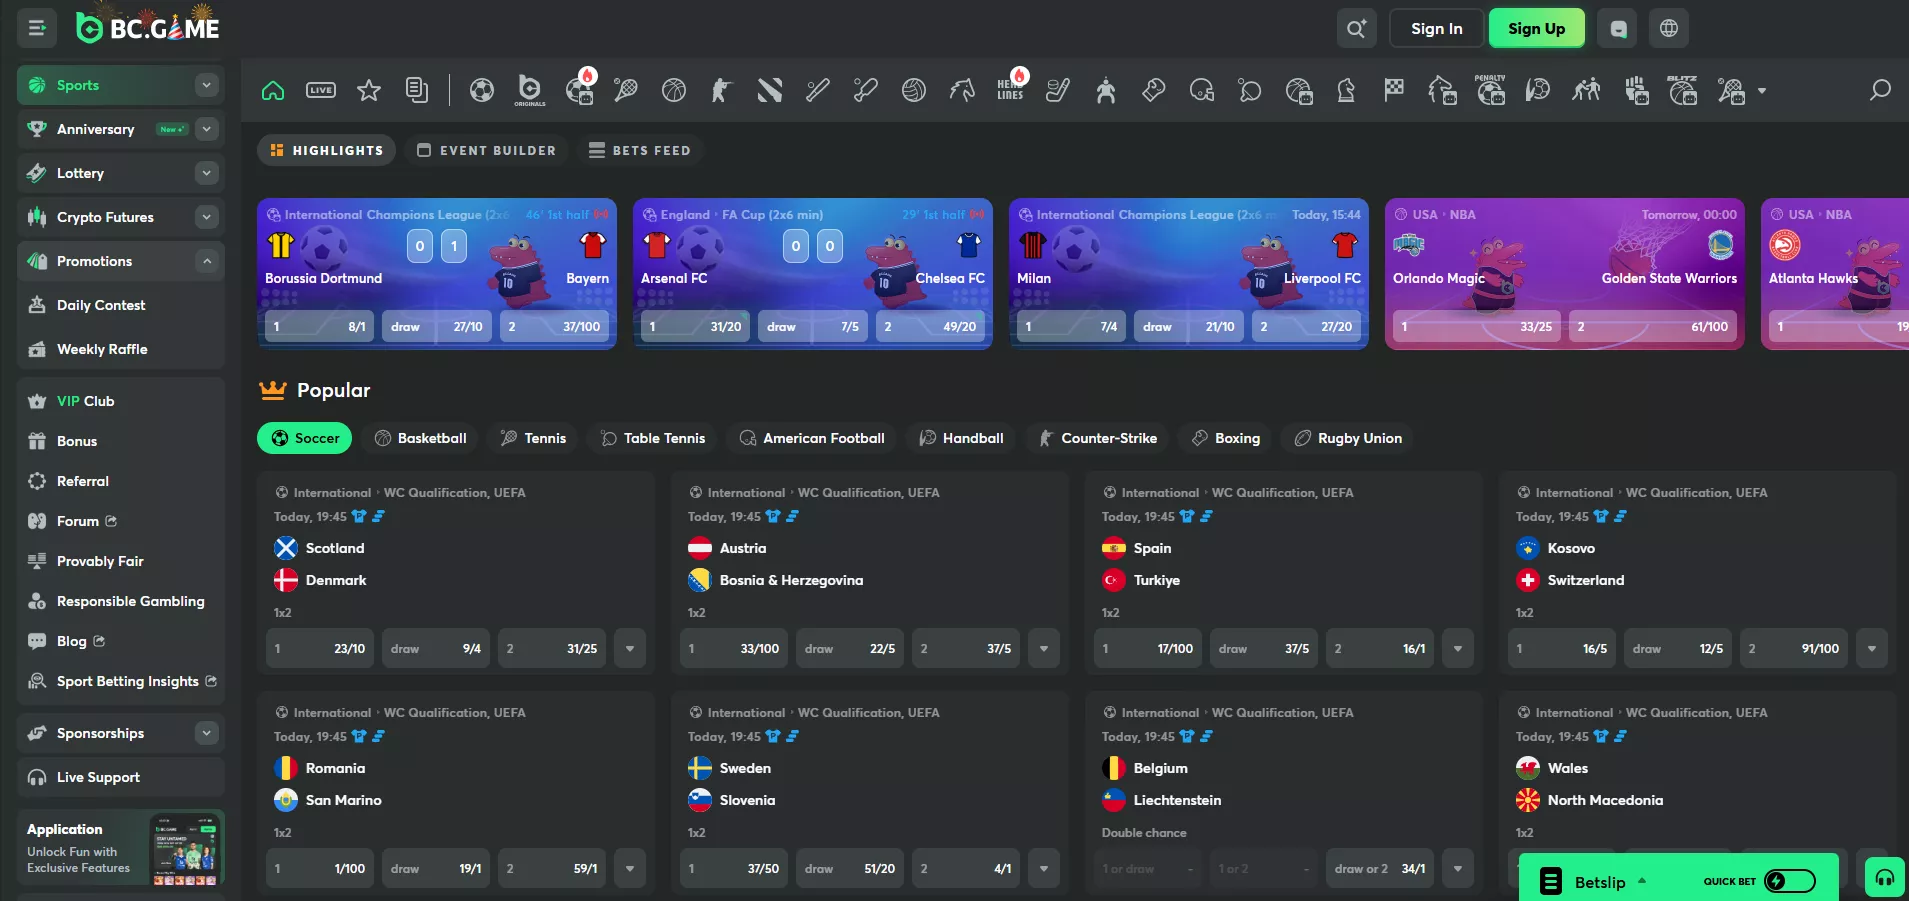This screenshot has height=901, width=1909.
Task: Select Table Tennis paddle icon
Action: pos(1250,90)
